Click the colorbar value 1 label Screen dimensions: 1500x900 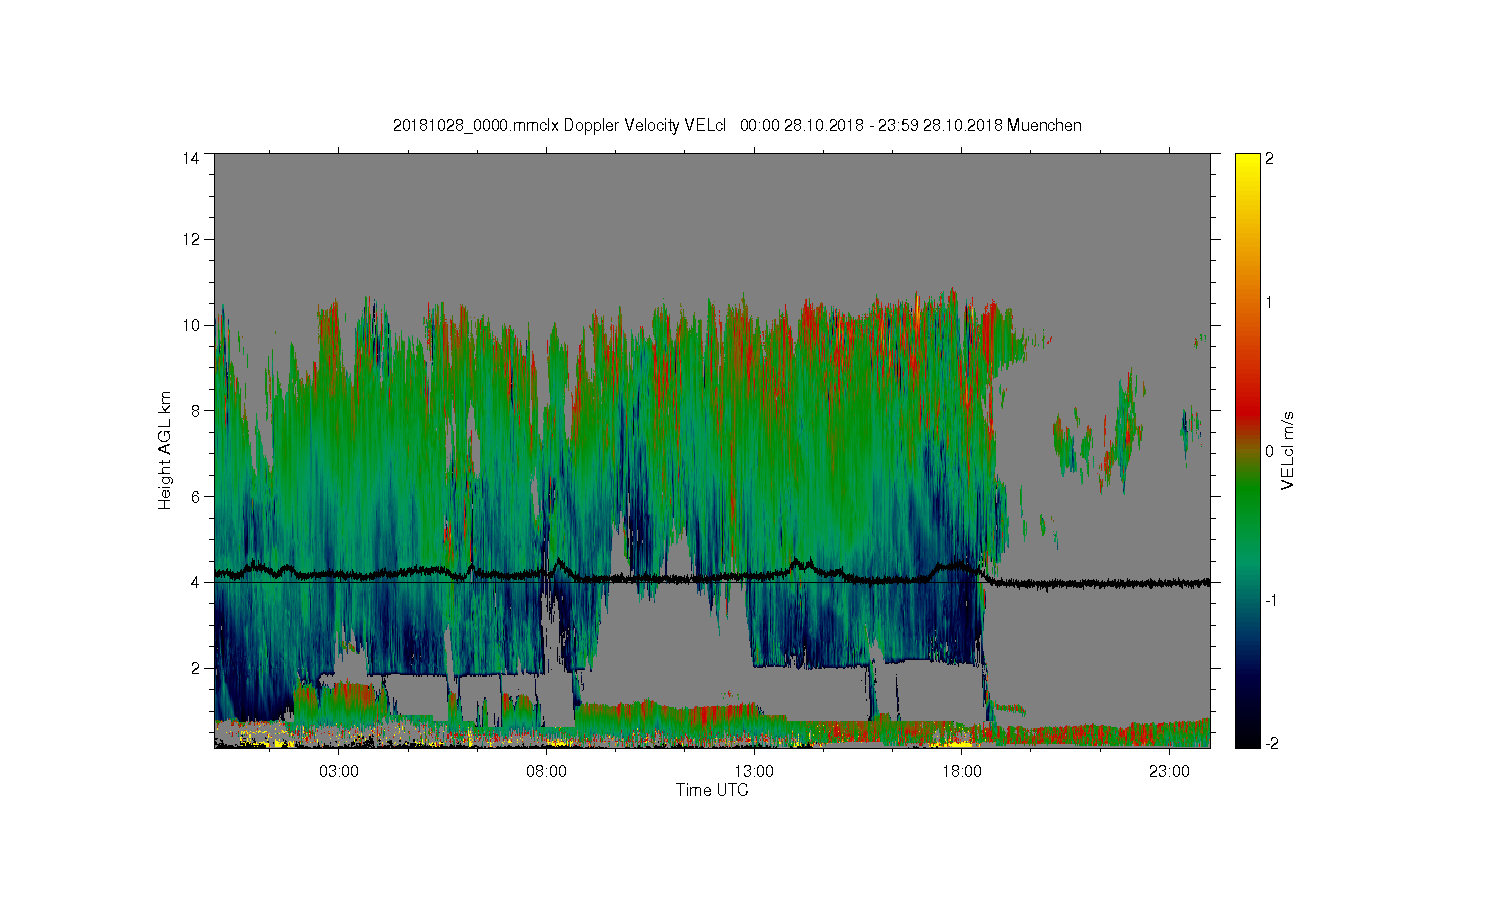point(1270,303)
